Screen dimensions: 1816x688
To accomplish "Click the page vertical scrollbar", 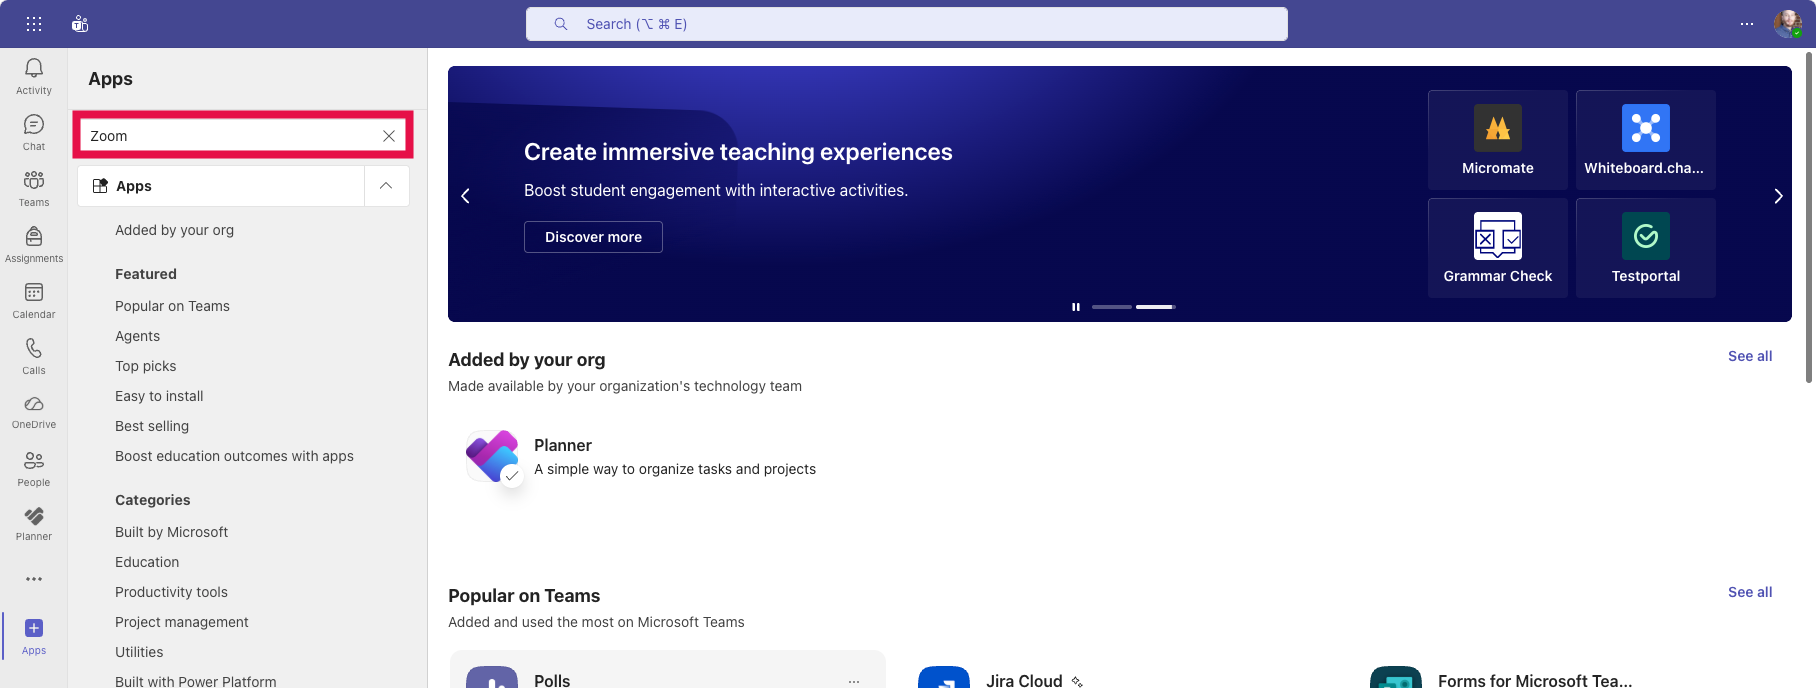I will click(x=1809, y=218).
